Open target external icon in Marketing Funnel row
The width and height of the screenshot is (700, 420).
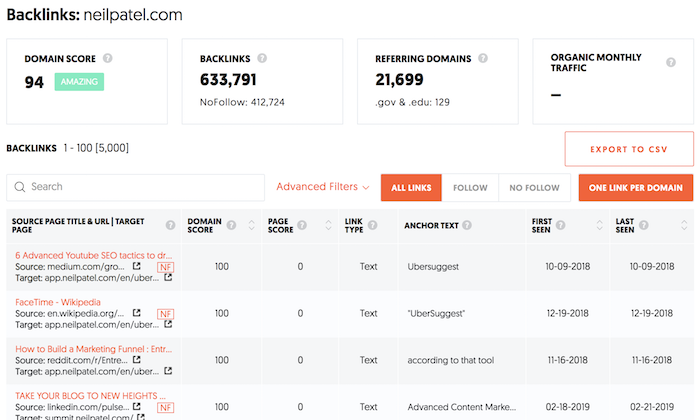pos(168,370)
